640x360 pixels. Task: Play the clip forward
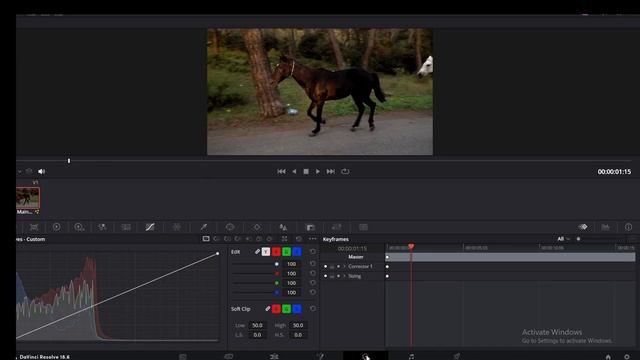click(x=318, y=171)
